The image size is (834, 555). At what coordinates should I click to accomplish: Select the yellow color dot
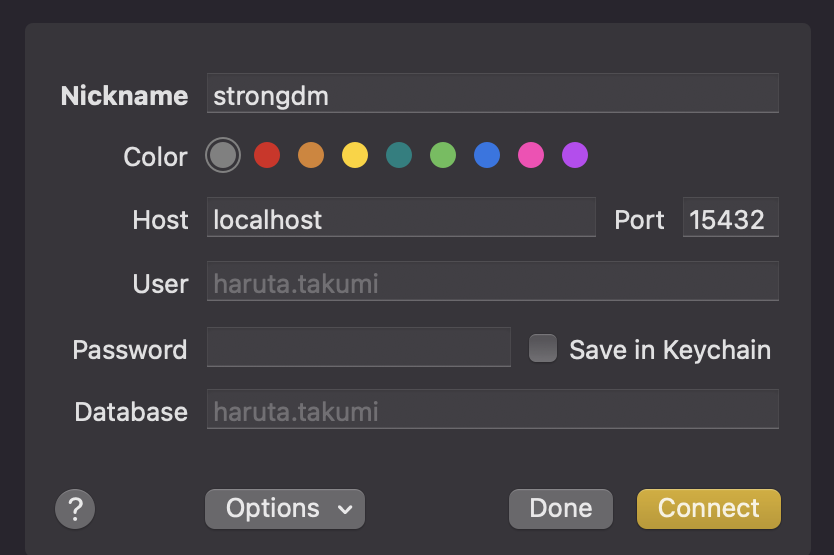click(x=355, y=155)
